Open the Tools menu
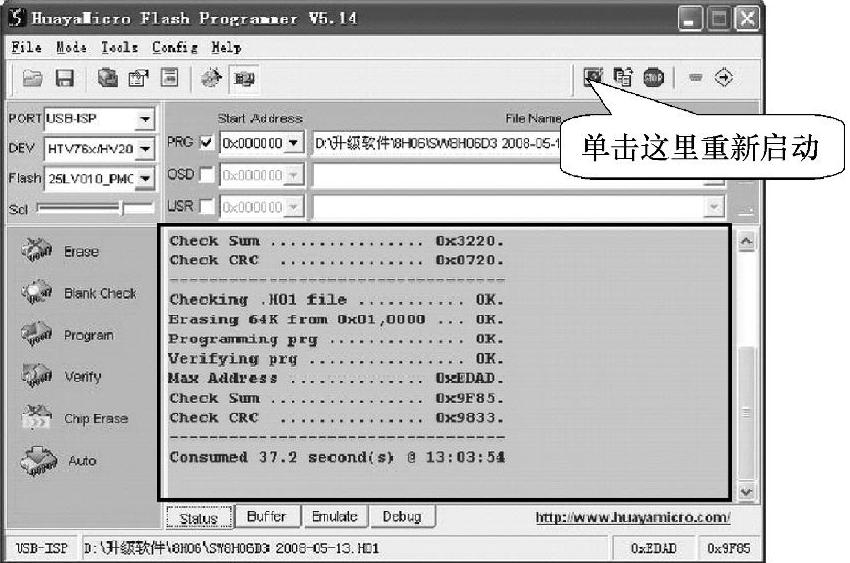 (119, 48)
